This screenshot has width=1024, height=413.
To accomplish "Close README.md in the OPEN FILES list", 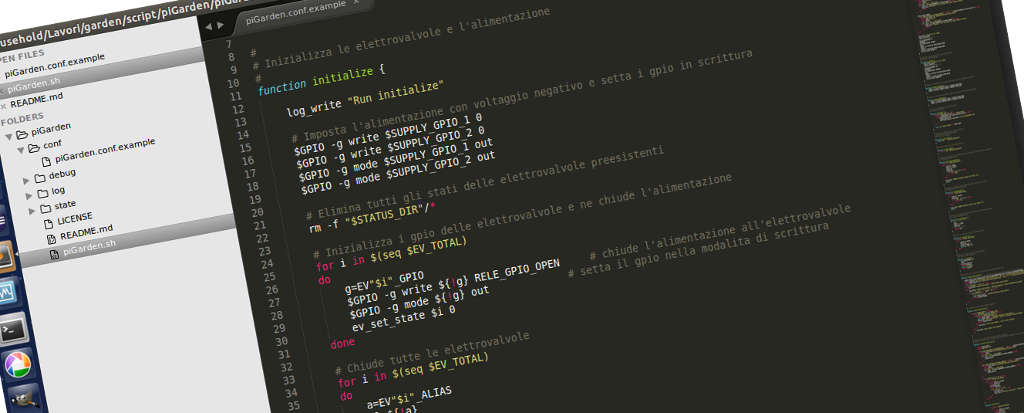I will point(3,105).
